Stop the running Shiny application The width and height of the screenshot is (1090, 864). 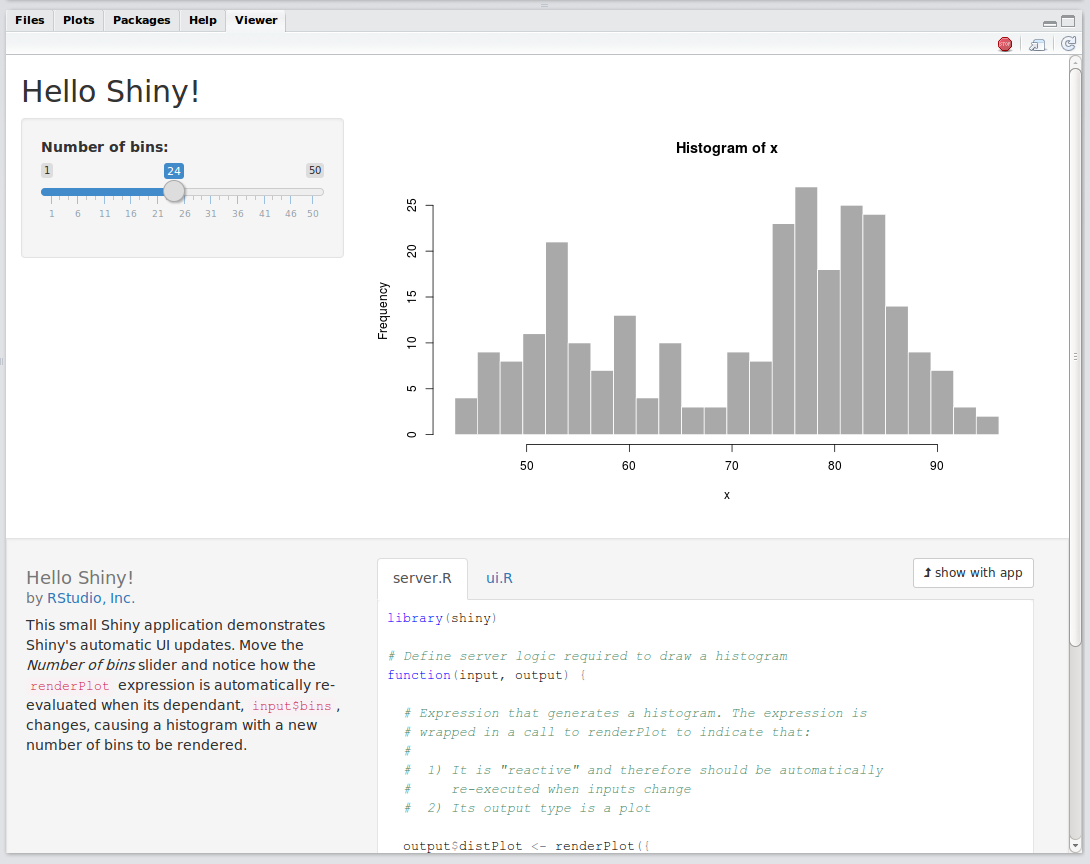pyautogui.click(x=1005, y=44)
